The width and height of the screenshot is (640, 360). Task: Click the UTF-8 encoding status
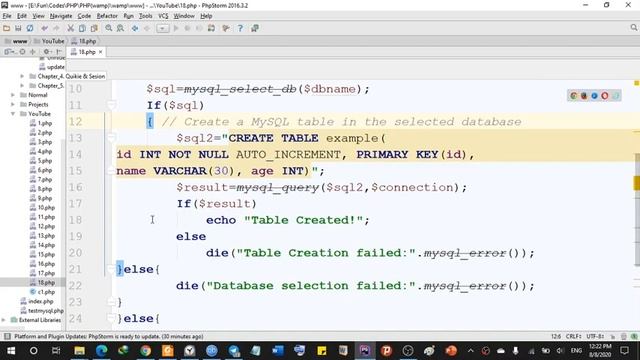coord(595,336)
